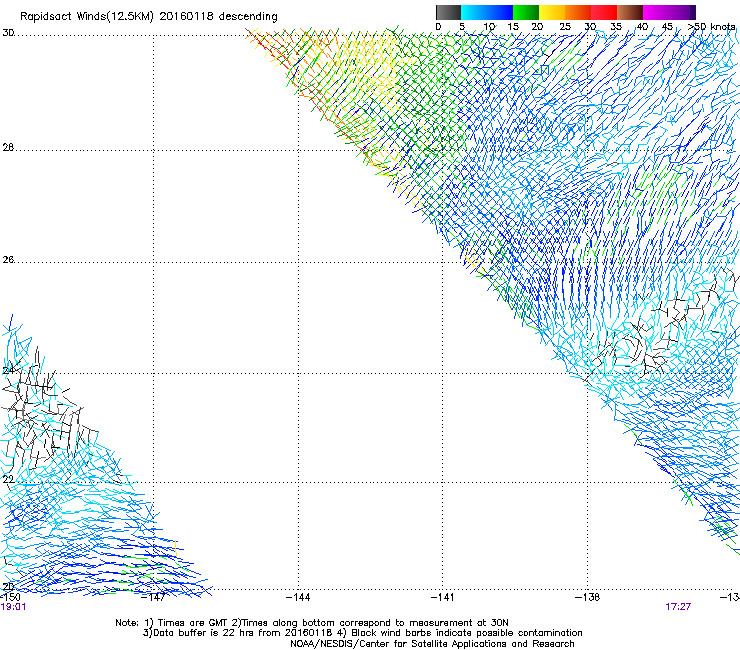Screen dimensions: 740x650
Task: Pick the red 30-35 knots color segment
Action: click(604, 12)
